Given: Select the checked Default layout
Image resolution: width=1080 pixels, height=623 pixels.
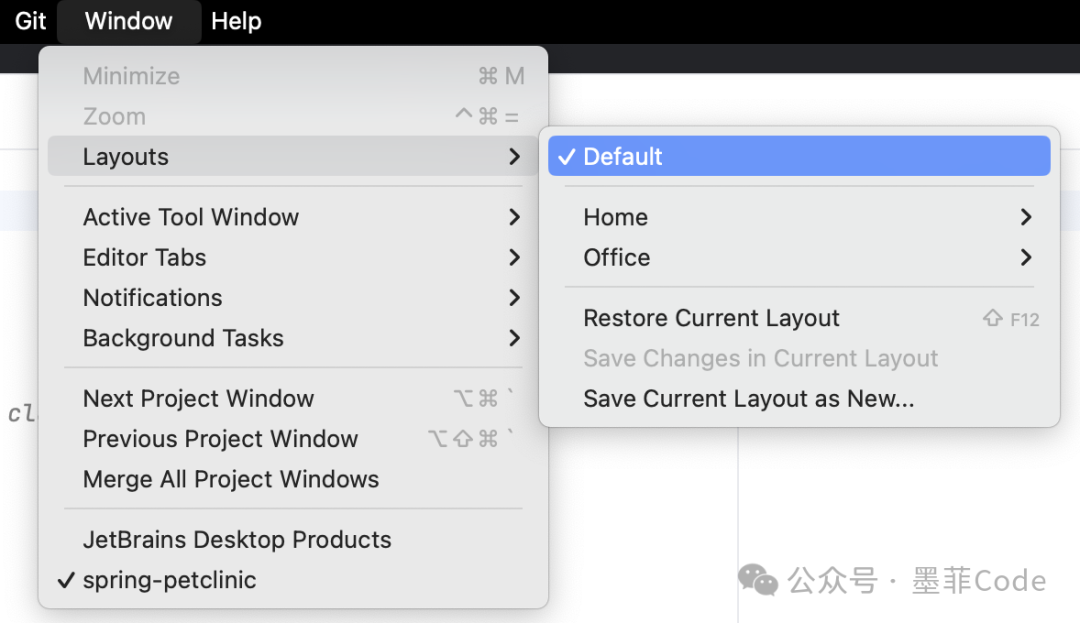Looking at the screenshot, I should pyautogui.click(x=623, y=157).
